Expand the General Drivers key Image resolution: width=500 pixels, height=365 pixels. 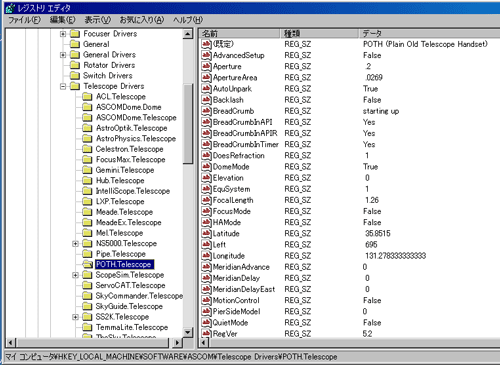pos(63,55)
